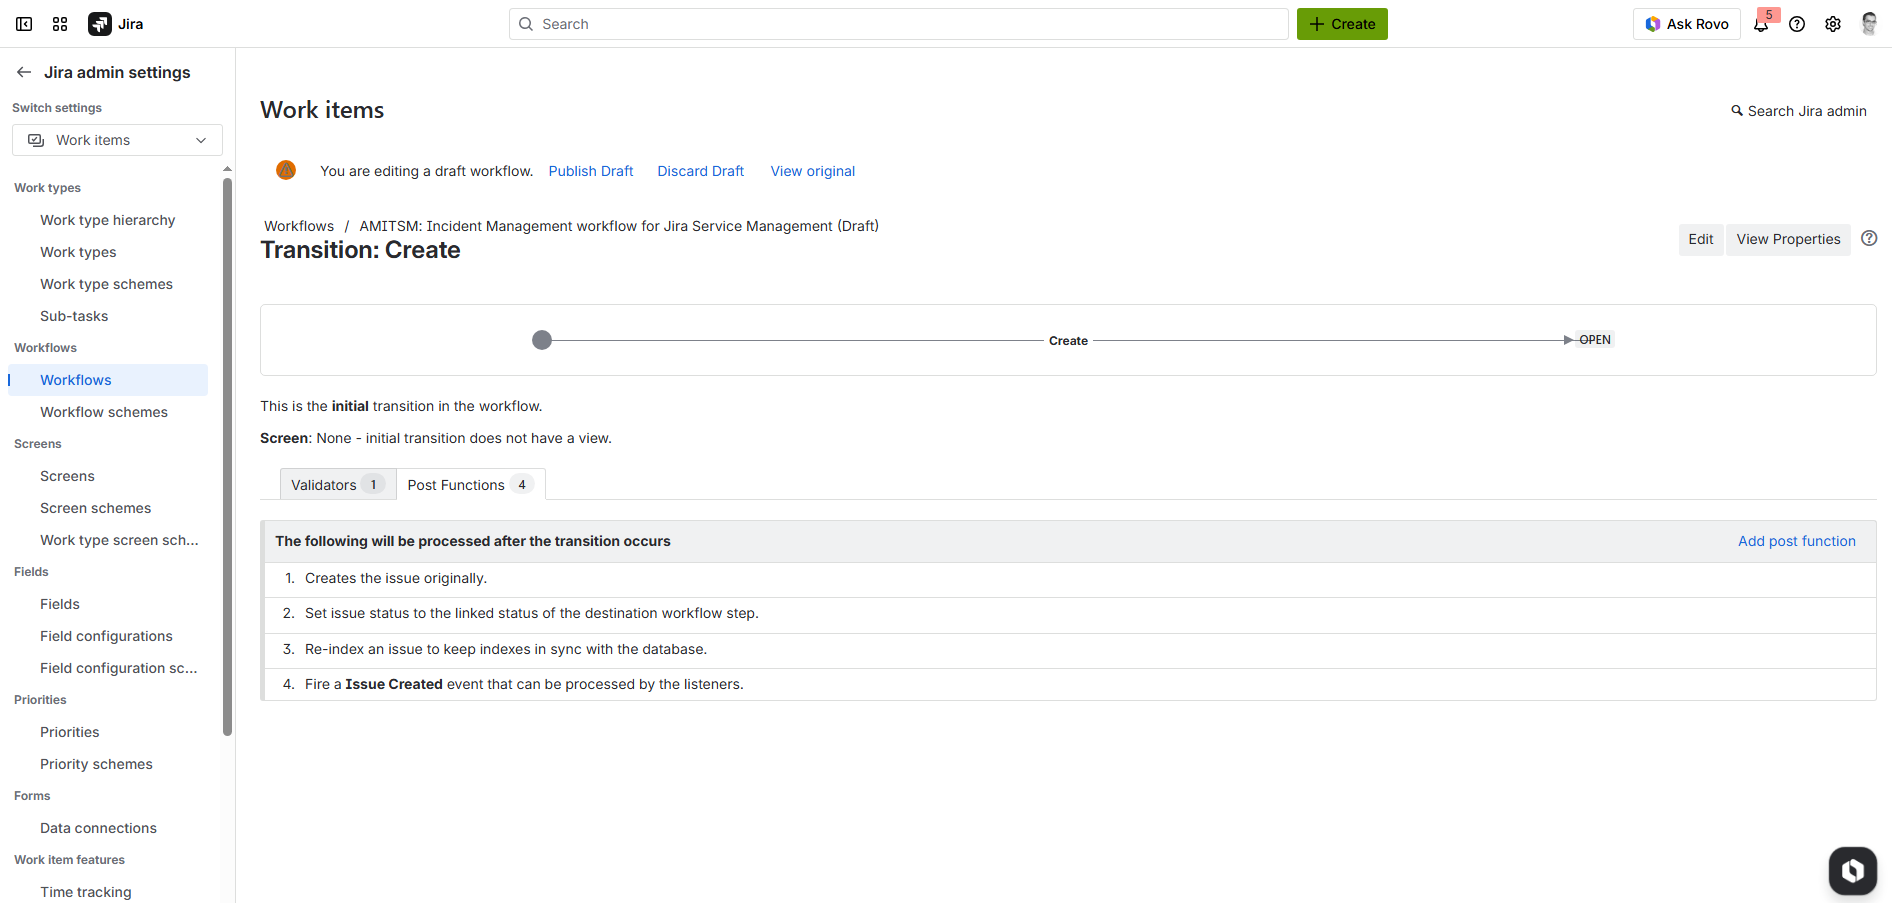The image size is (1892, 903).
Task: Click View original link
Action: pos(813,171)
